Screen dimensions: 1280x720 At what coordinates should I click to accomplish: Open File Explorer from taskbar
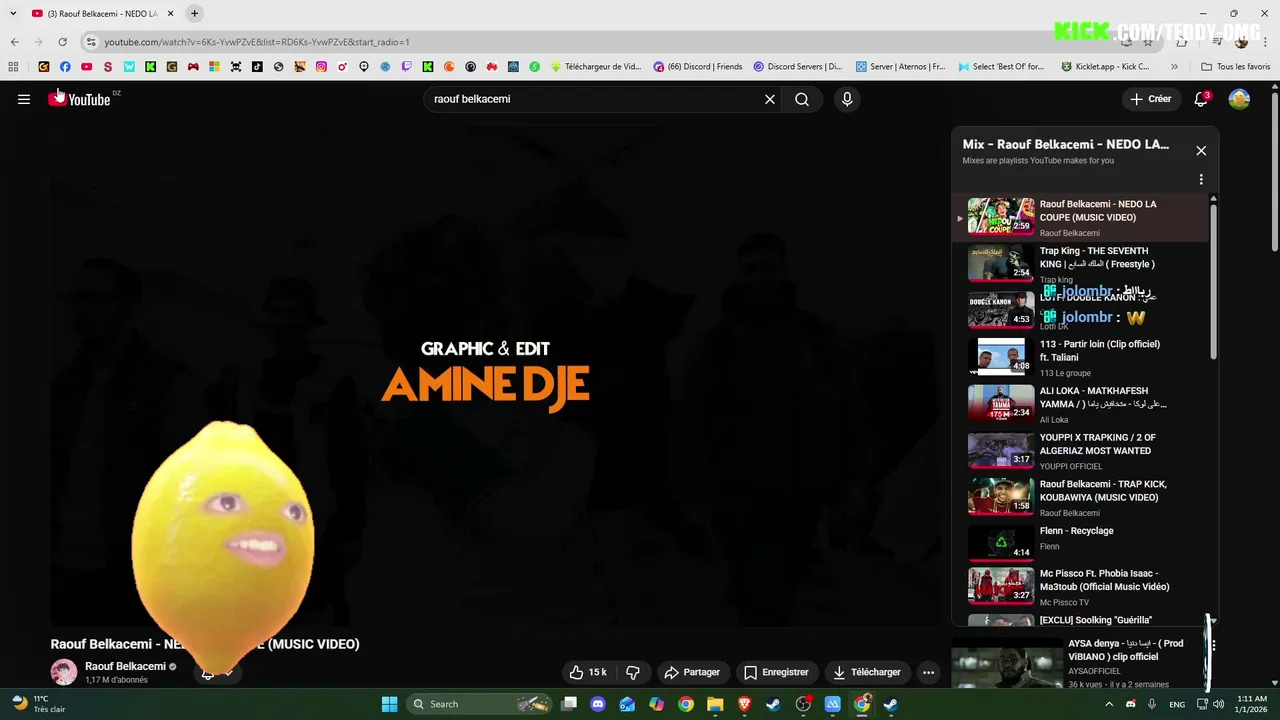(x=715, y=704)
